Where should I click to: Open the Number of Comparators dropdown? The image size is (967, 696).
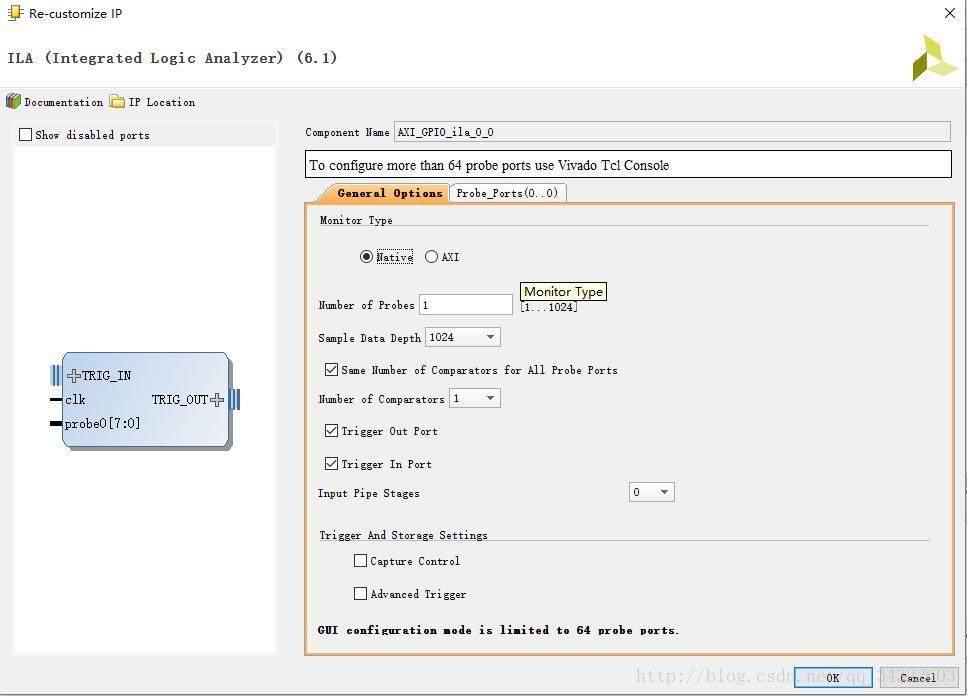pyautogui.click(x=474, y=398)
